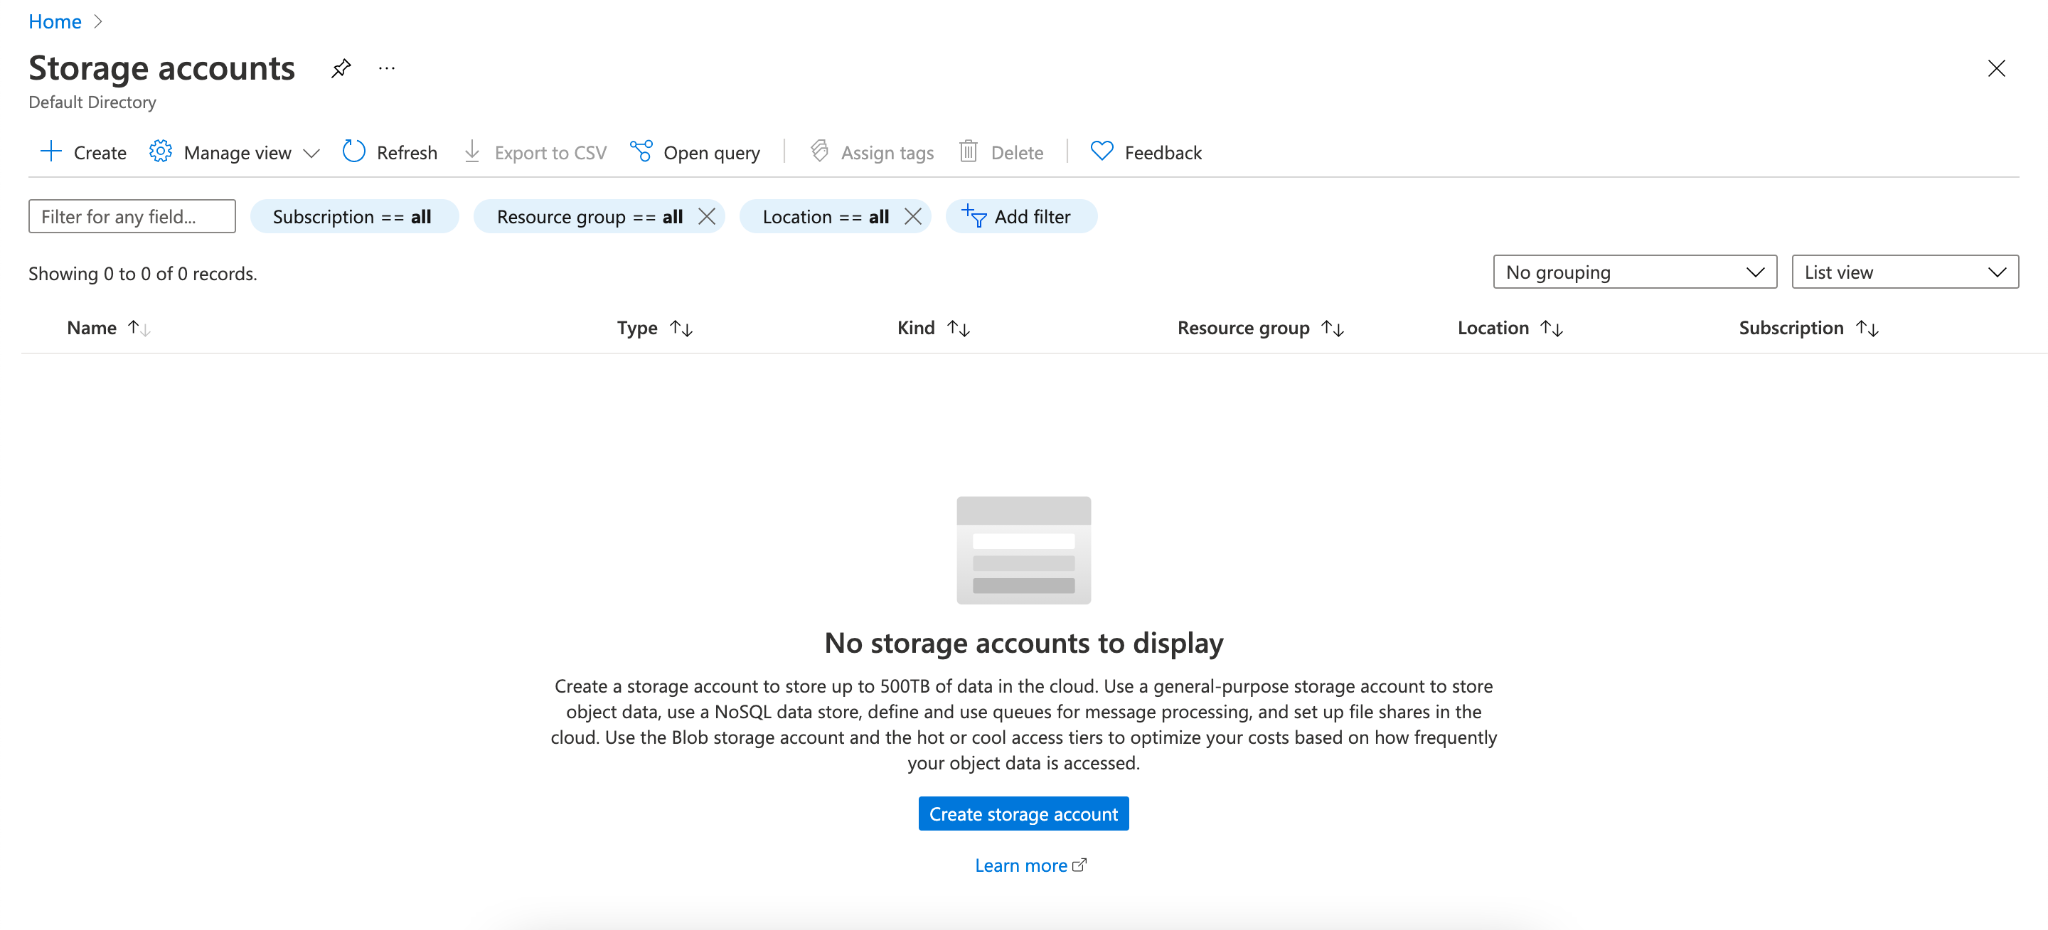This screenshot has height=930, width=2048.
Task: Refresh the storage accounts list
Action: coord(407,153)
